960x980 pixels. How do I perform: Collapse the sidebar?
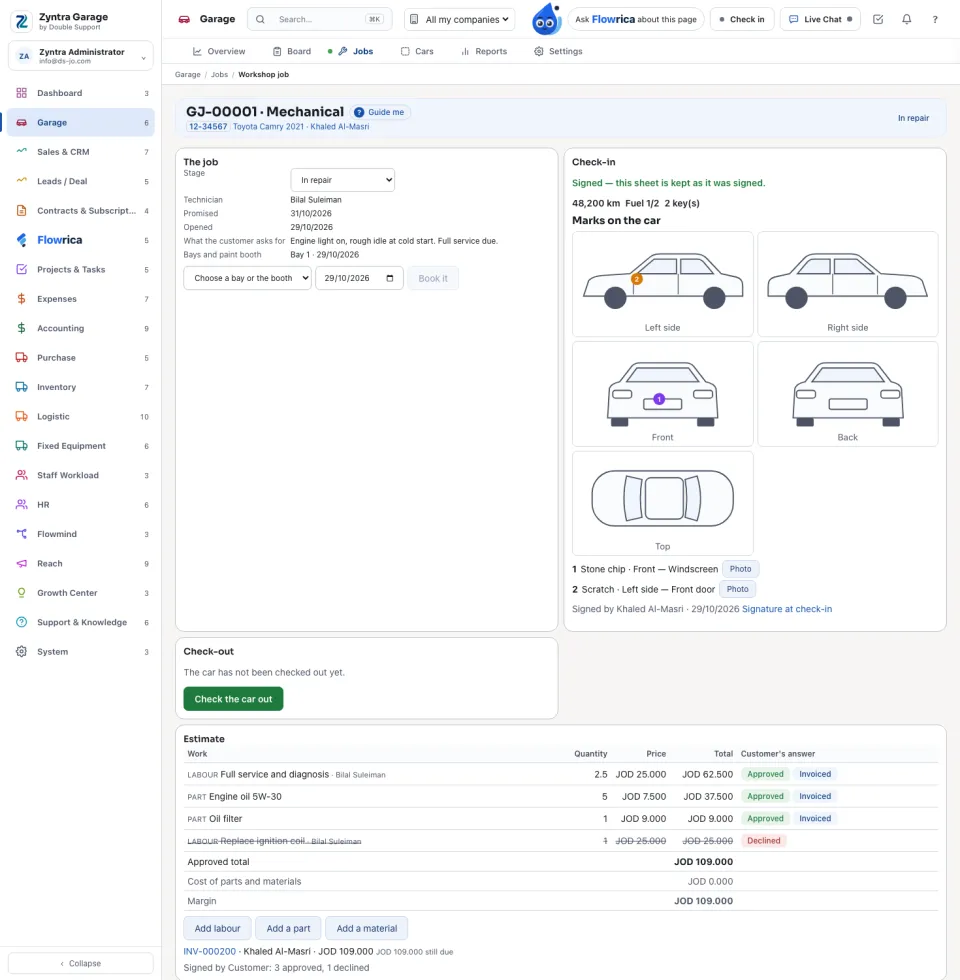click(81, 963)
